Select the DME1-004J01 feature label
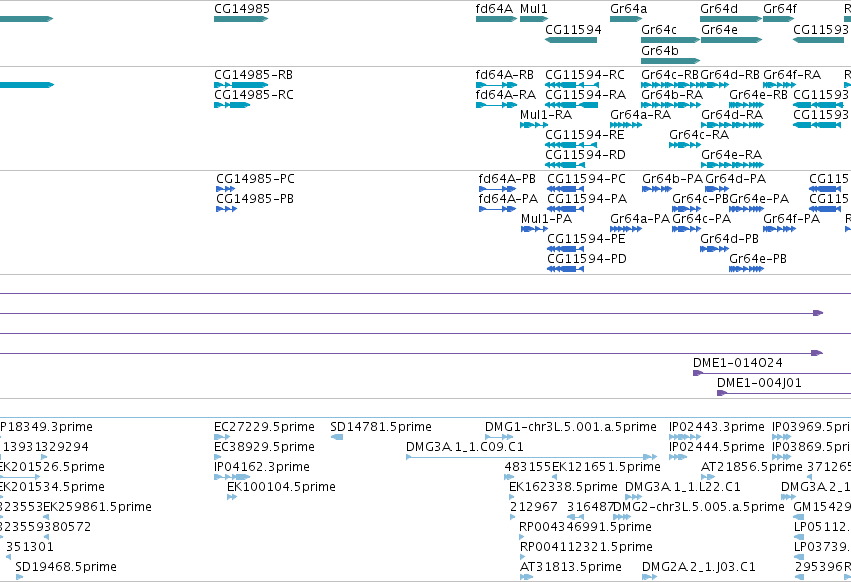Image resolution: width=851 pixels, height=582 pixels. pyautogui.click(x=759, y=383)
